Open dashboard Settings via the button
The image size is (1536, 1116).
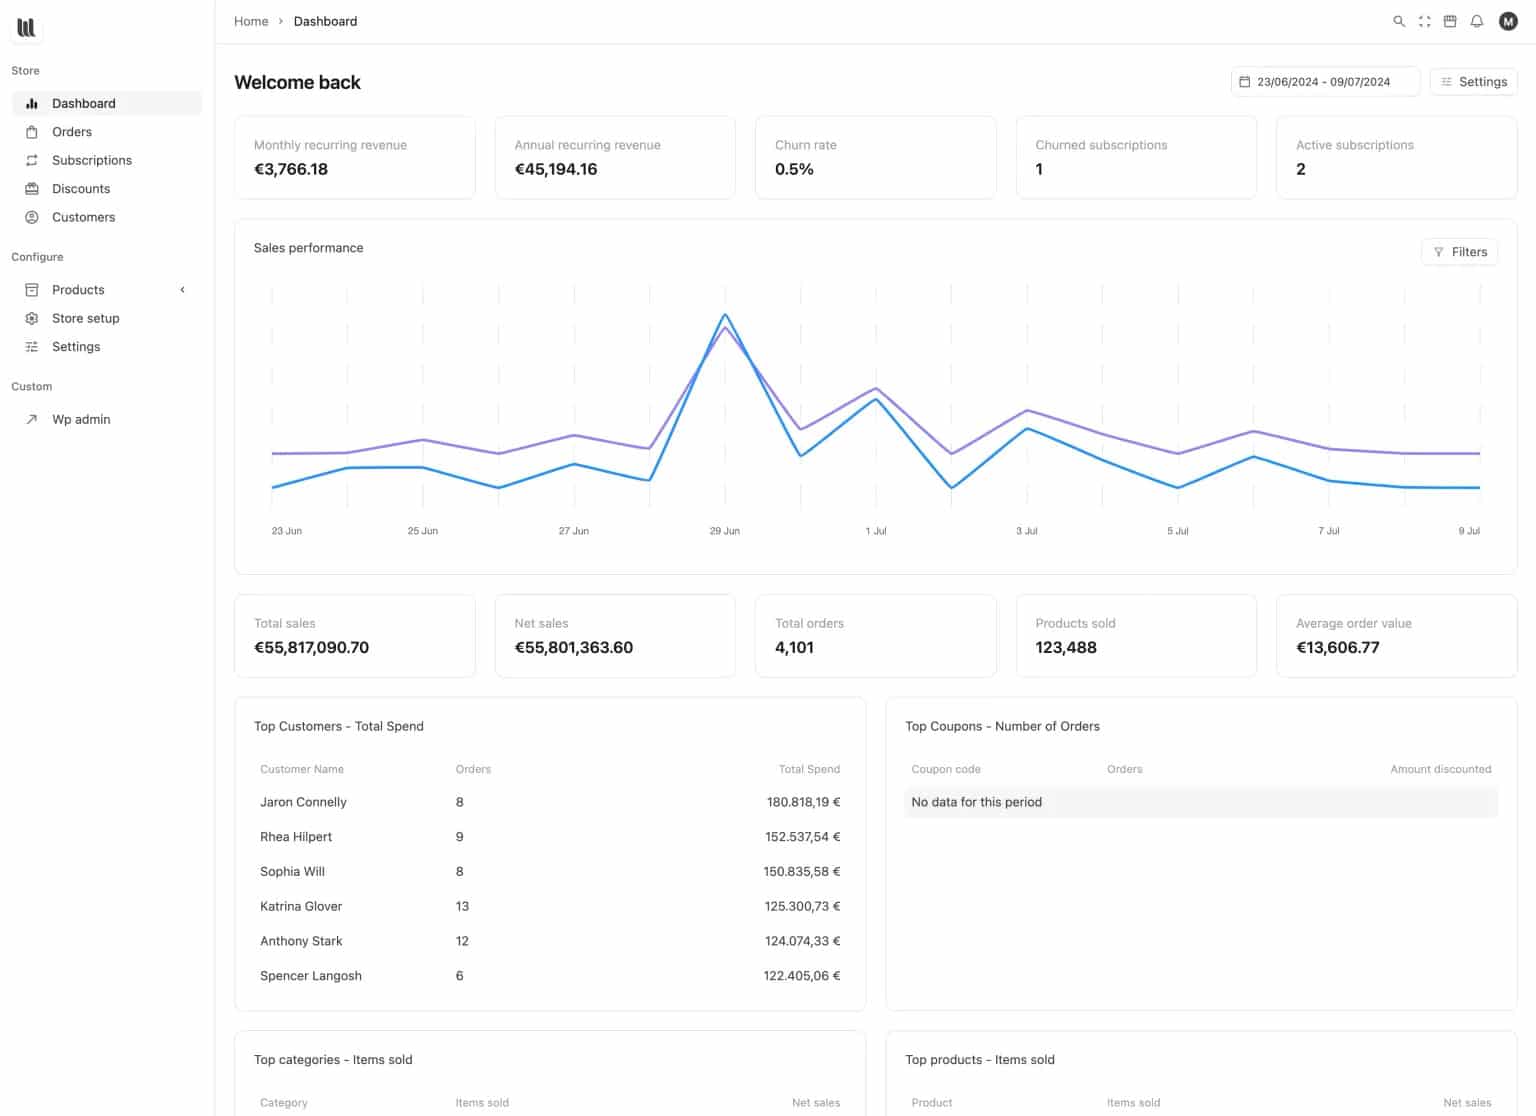(x=1473, y=81)
